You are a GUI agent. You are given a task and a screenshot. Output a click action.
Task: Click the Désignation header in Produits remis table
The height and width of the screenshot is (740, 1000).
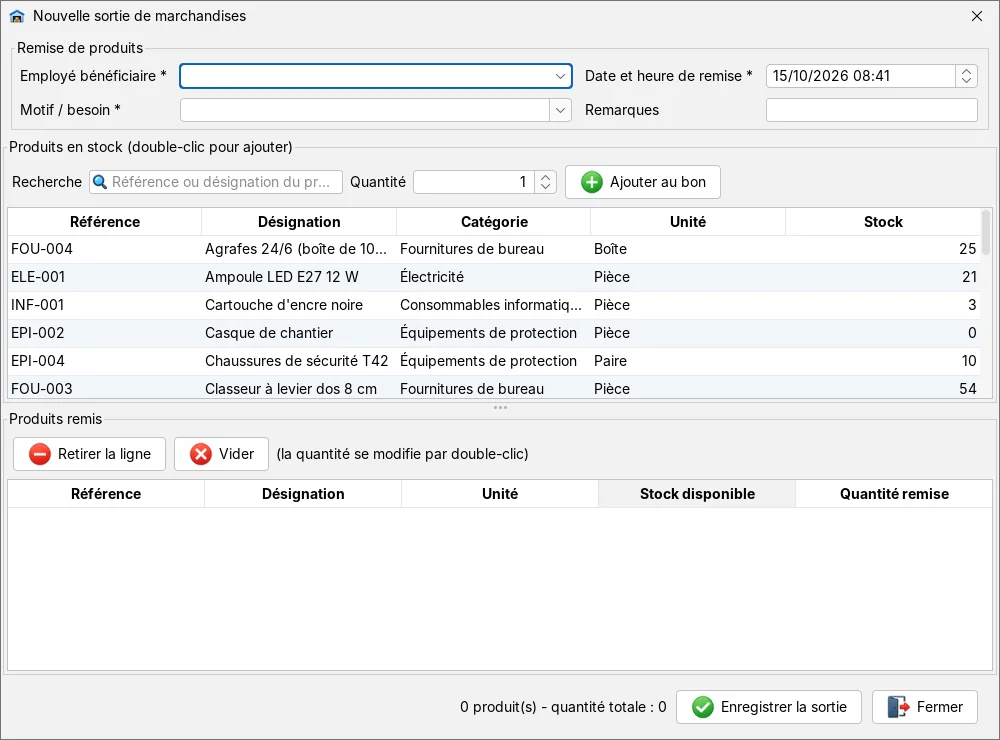303,494
